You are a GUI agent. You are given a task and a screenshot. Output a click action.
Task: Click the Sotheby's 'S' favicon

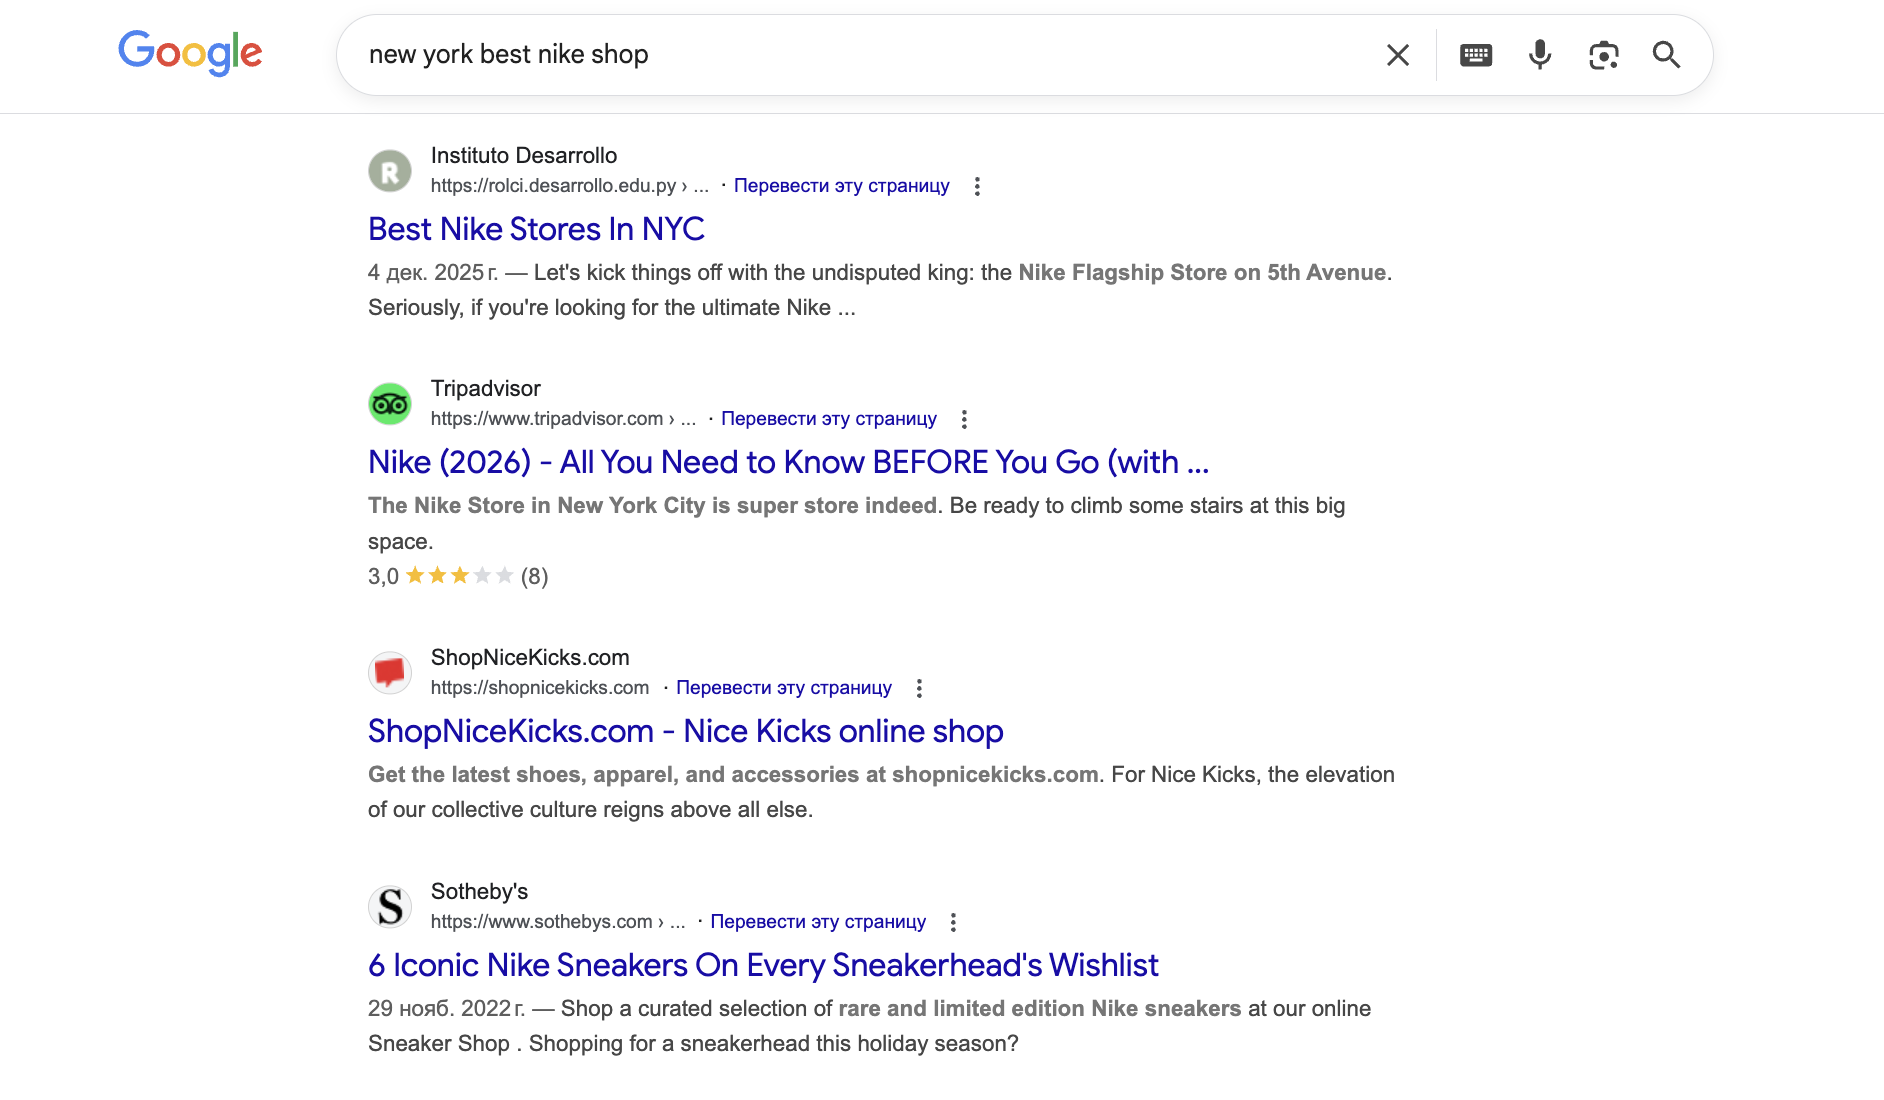[390, 906]
